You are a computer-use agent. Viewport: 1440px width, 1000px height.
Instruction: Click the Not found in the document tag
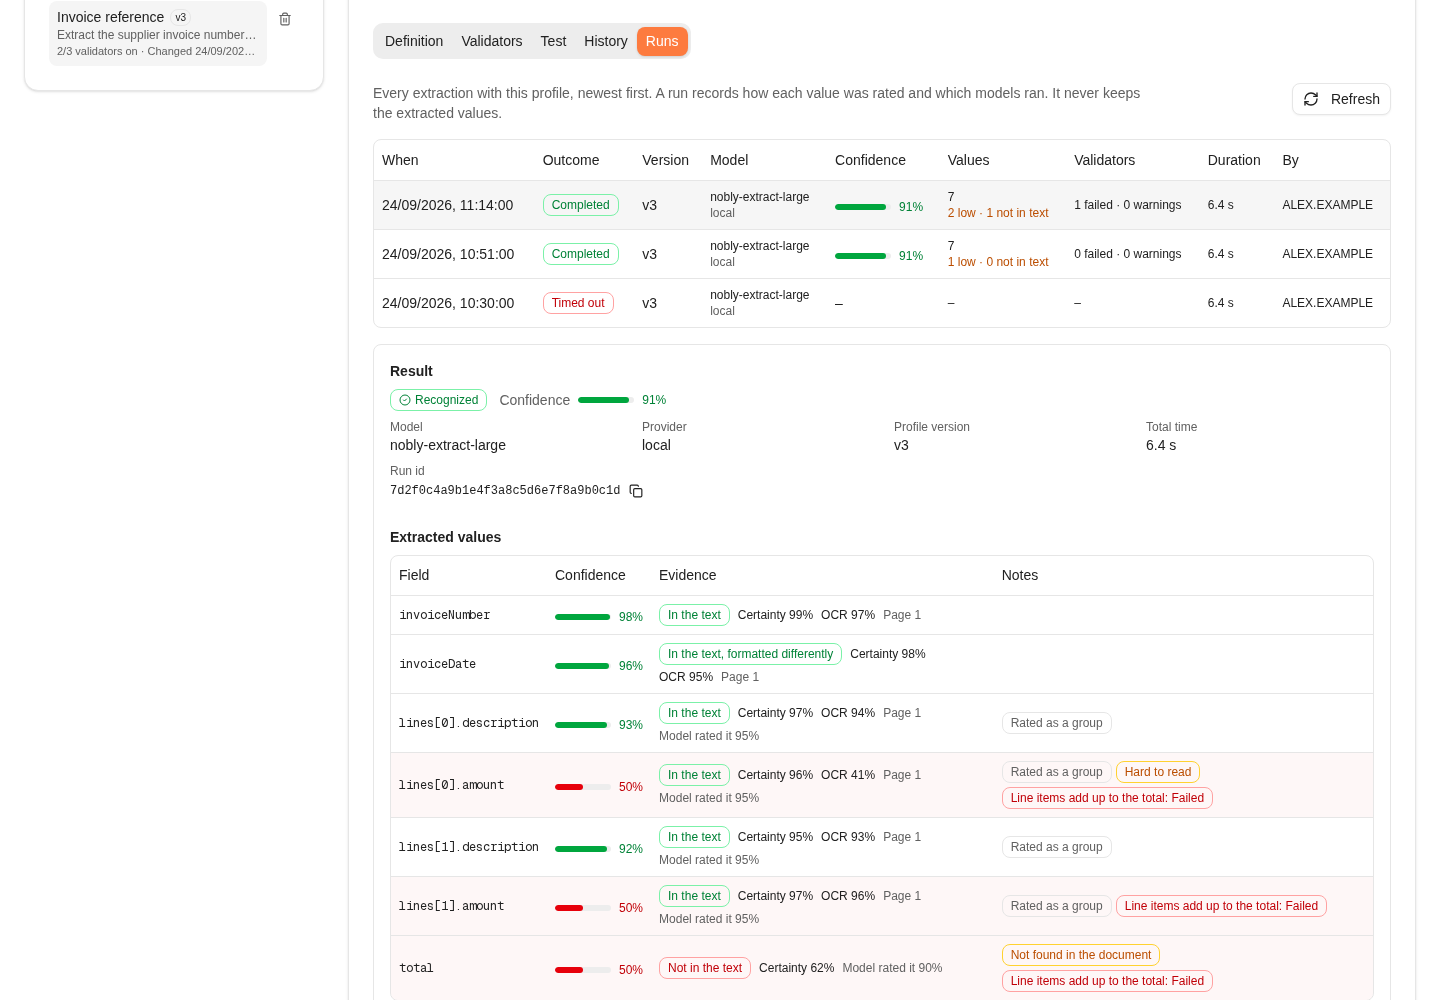pyautogui.click(x=1081, y=955)
